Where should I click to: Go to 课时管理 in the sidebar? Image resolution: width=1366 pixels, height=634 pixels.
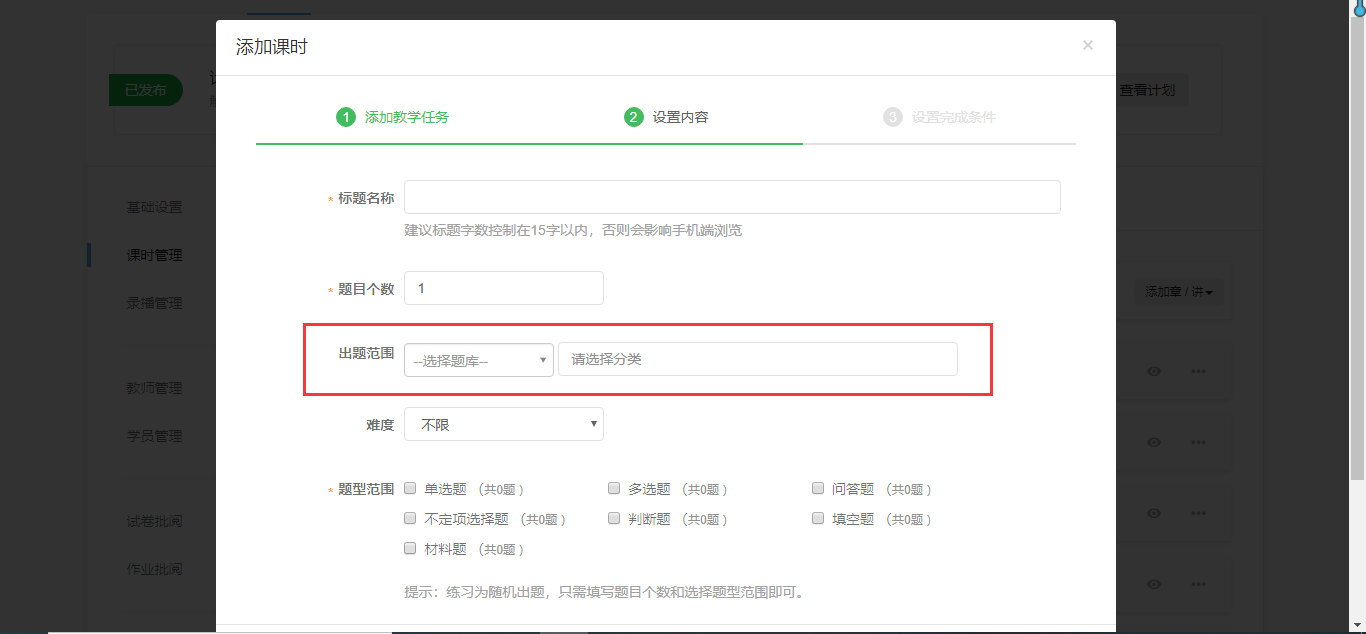point(154,255)
